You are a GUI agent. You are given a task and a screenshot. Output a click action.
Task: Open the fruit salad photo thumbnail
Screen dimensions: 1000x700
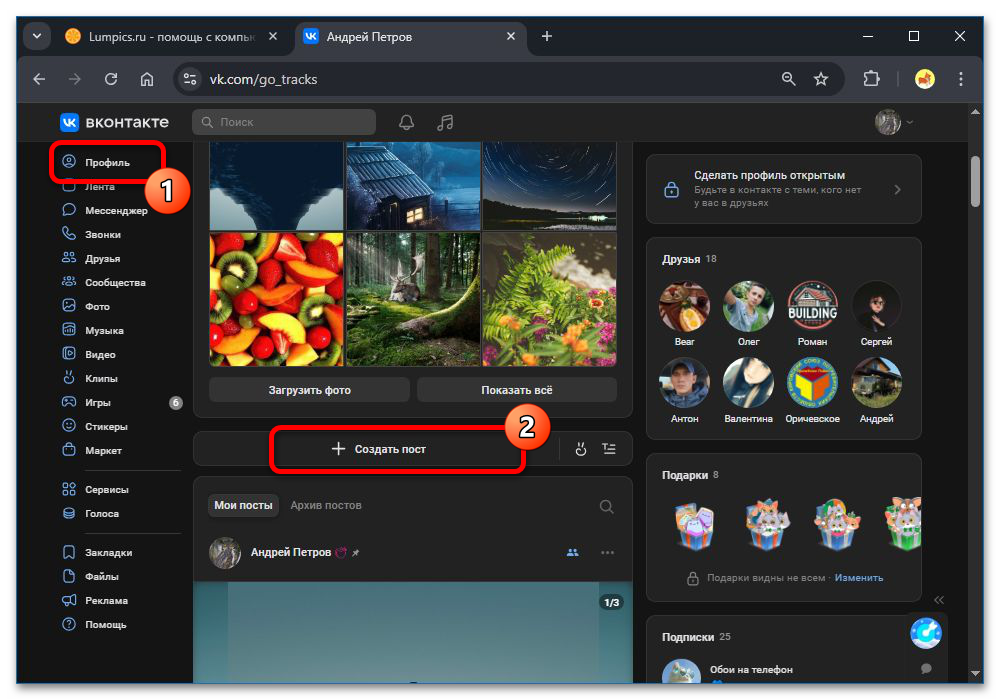(x=276, y=299)
